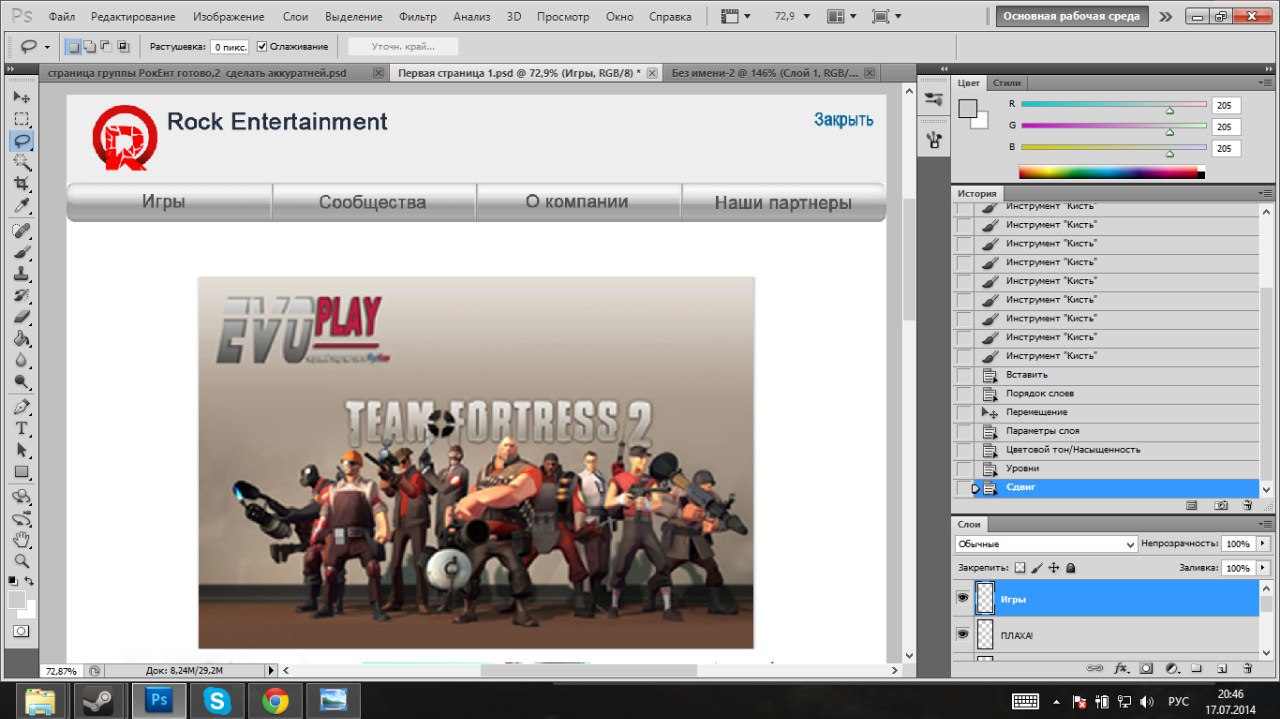1280x719 pixels.
Task: Select the Crop tool
Action: [21, 184]
